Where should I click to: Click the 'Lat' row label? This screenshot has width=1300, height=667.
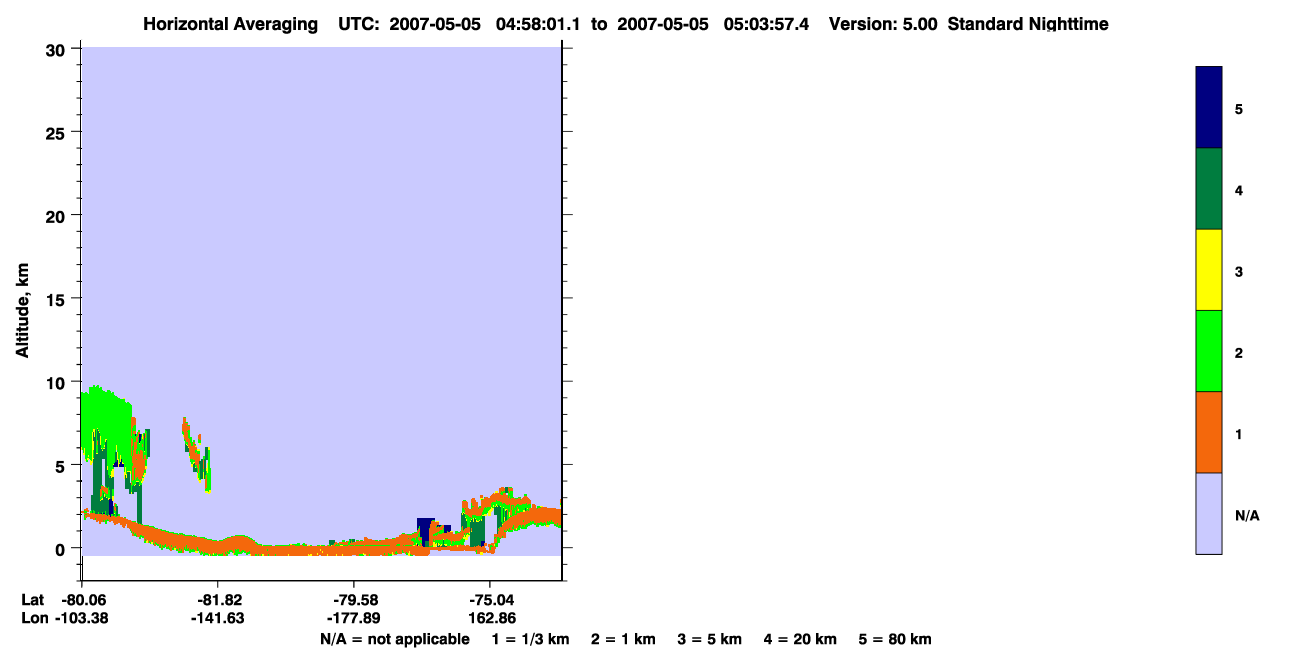point(32,600)
